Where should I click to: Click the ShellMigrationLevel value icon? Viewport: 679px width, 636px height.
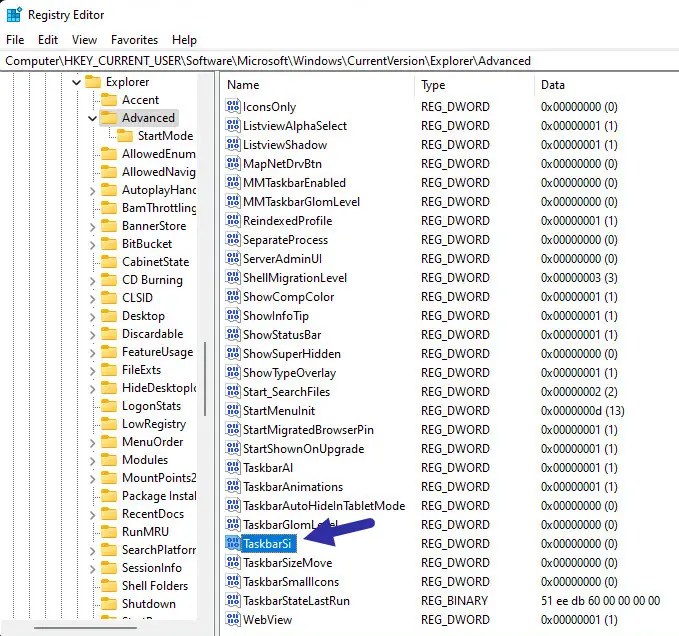(x=233, y=278)
